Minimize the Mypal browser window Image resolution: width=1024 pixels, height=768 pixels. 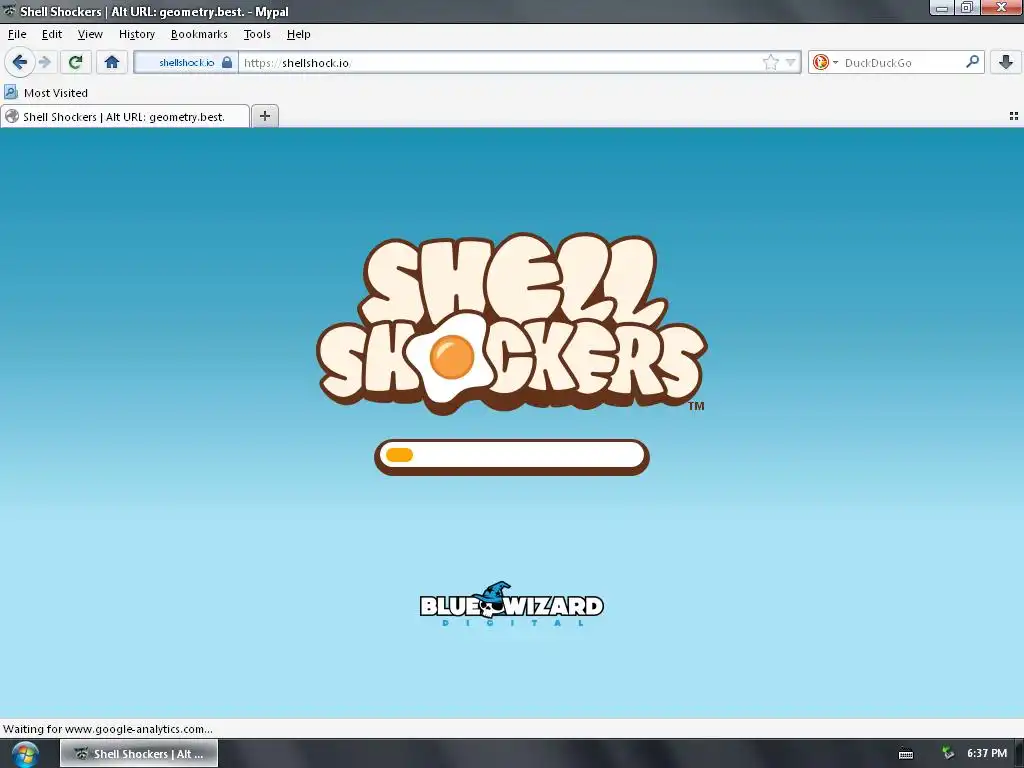pos(942,8)
